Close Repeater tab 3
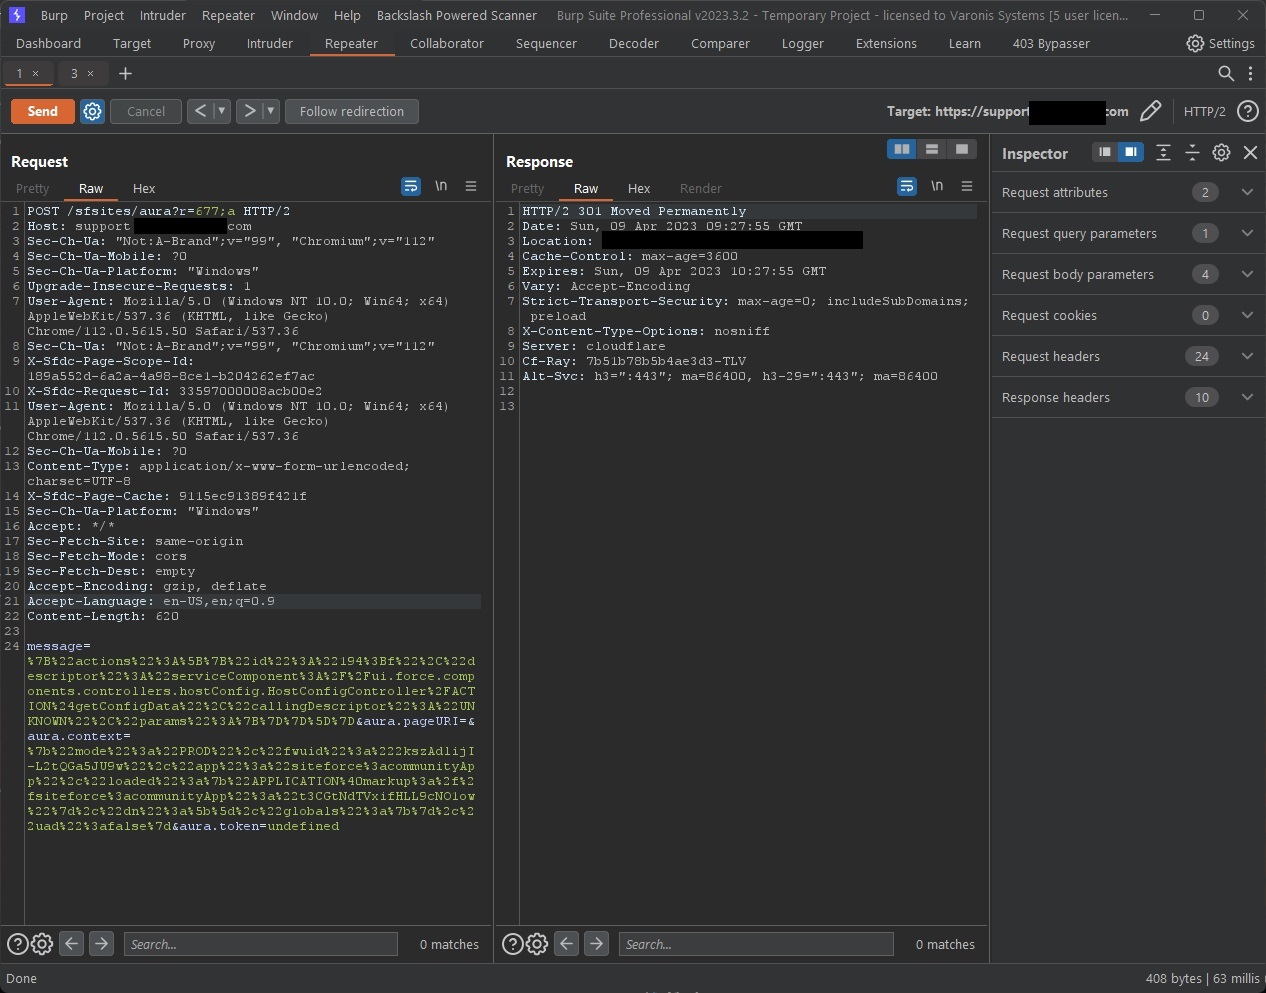 point(90,73)
